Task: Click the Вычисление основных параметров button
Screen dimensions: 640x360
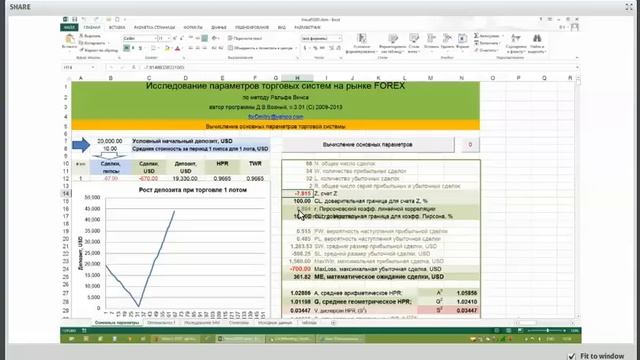Action: click(367, 144)
